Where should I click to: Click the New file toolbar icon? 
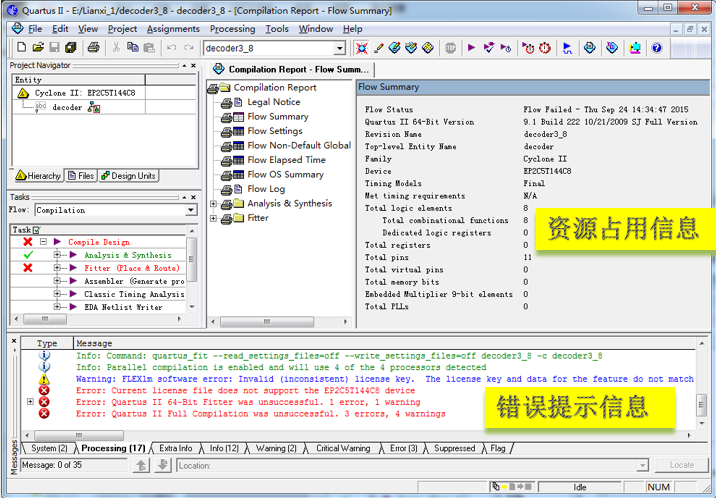pos(21,47)
